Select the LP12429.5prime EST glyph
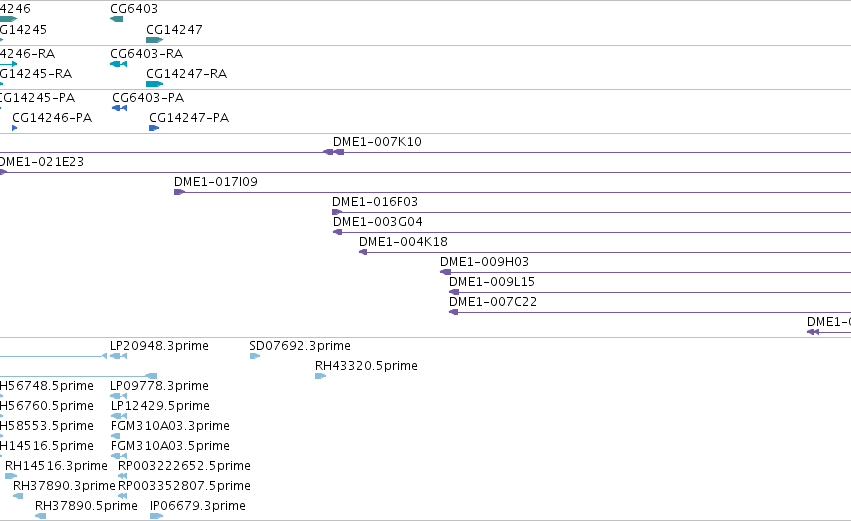The width and height of the screenshot is (851, 521). (x=118, y=416)
